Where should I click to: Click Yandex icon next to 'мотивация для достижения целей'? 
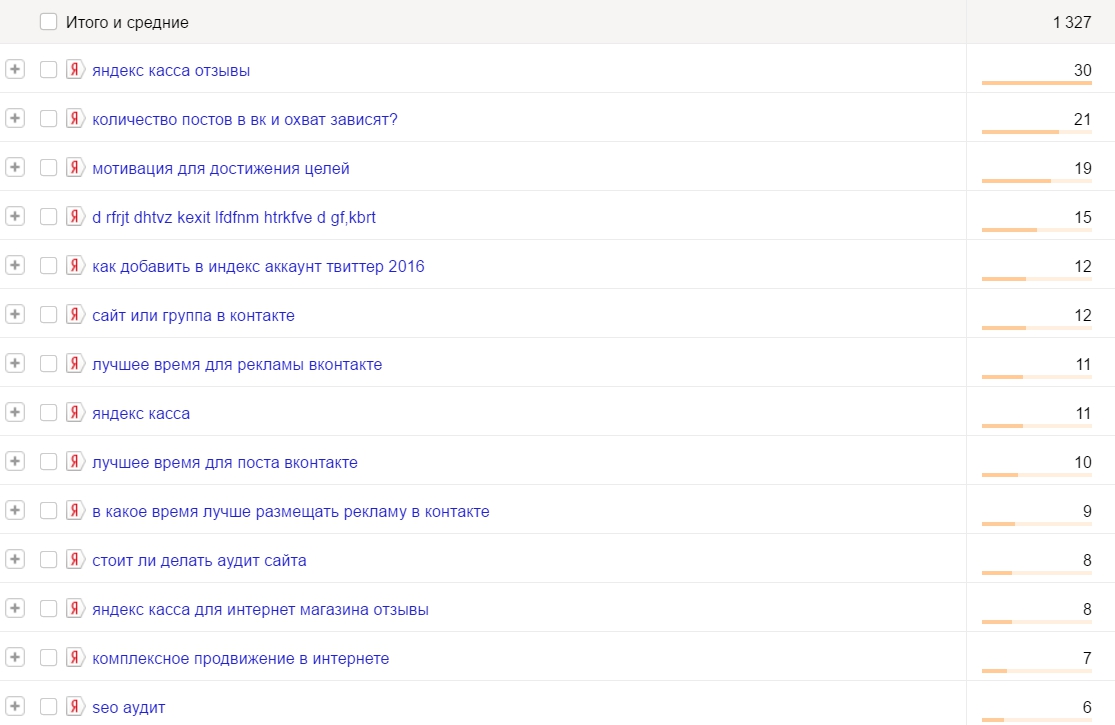tap(75, 168)
